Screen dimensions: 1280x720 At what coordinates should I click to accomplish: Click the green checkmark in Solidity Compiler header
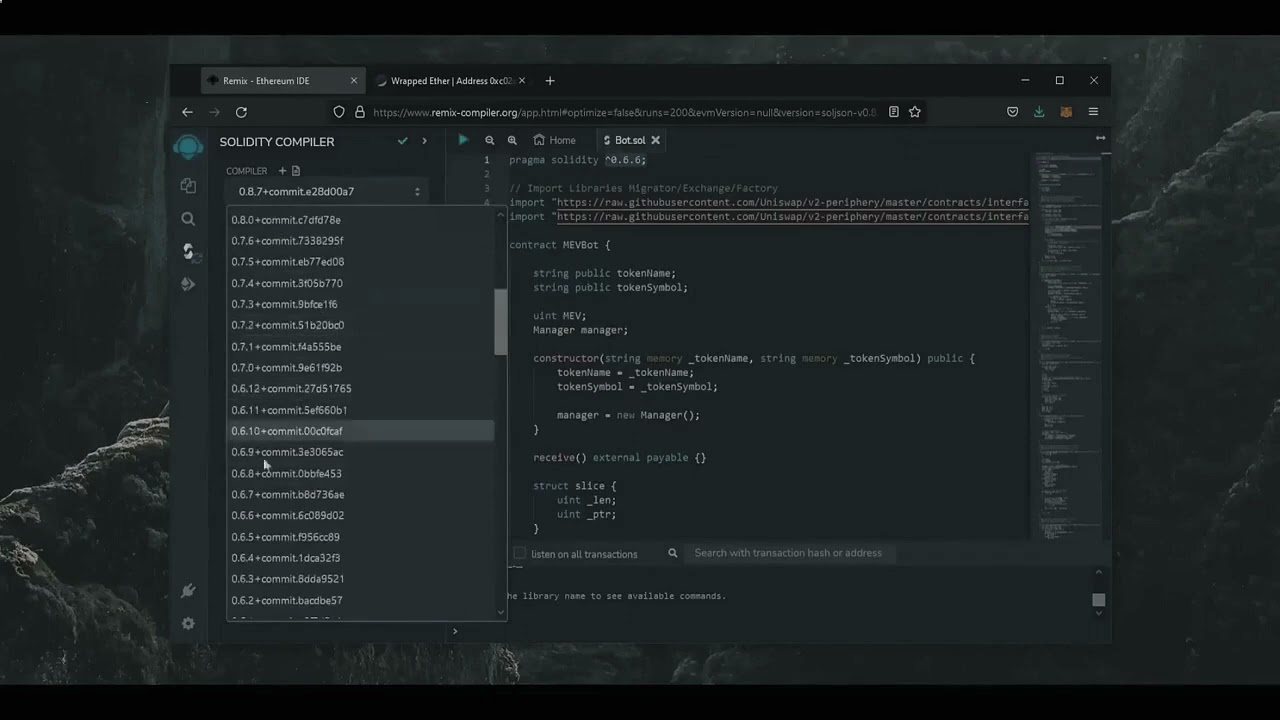402,141
